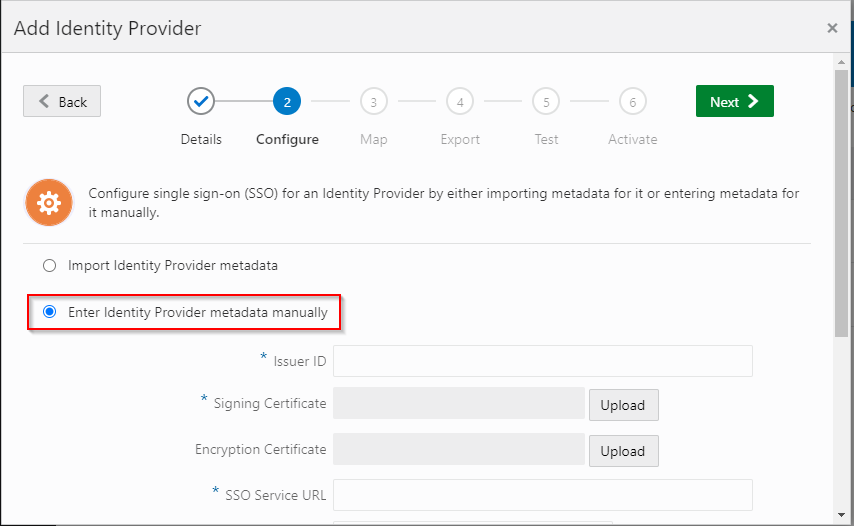Focus the Issuer ID text field

pos(542,361)
